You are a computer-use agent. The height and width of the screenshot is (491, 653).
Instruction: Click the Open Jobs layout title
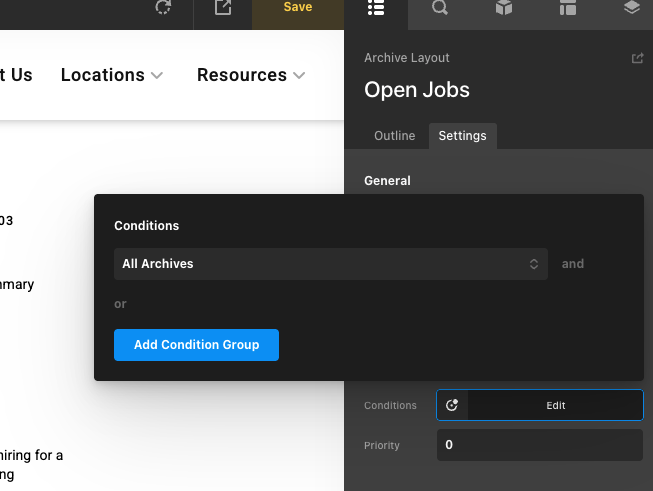coord(417,90)
